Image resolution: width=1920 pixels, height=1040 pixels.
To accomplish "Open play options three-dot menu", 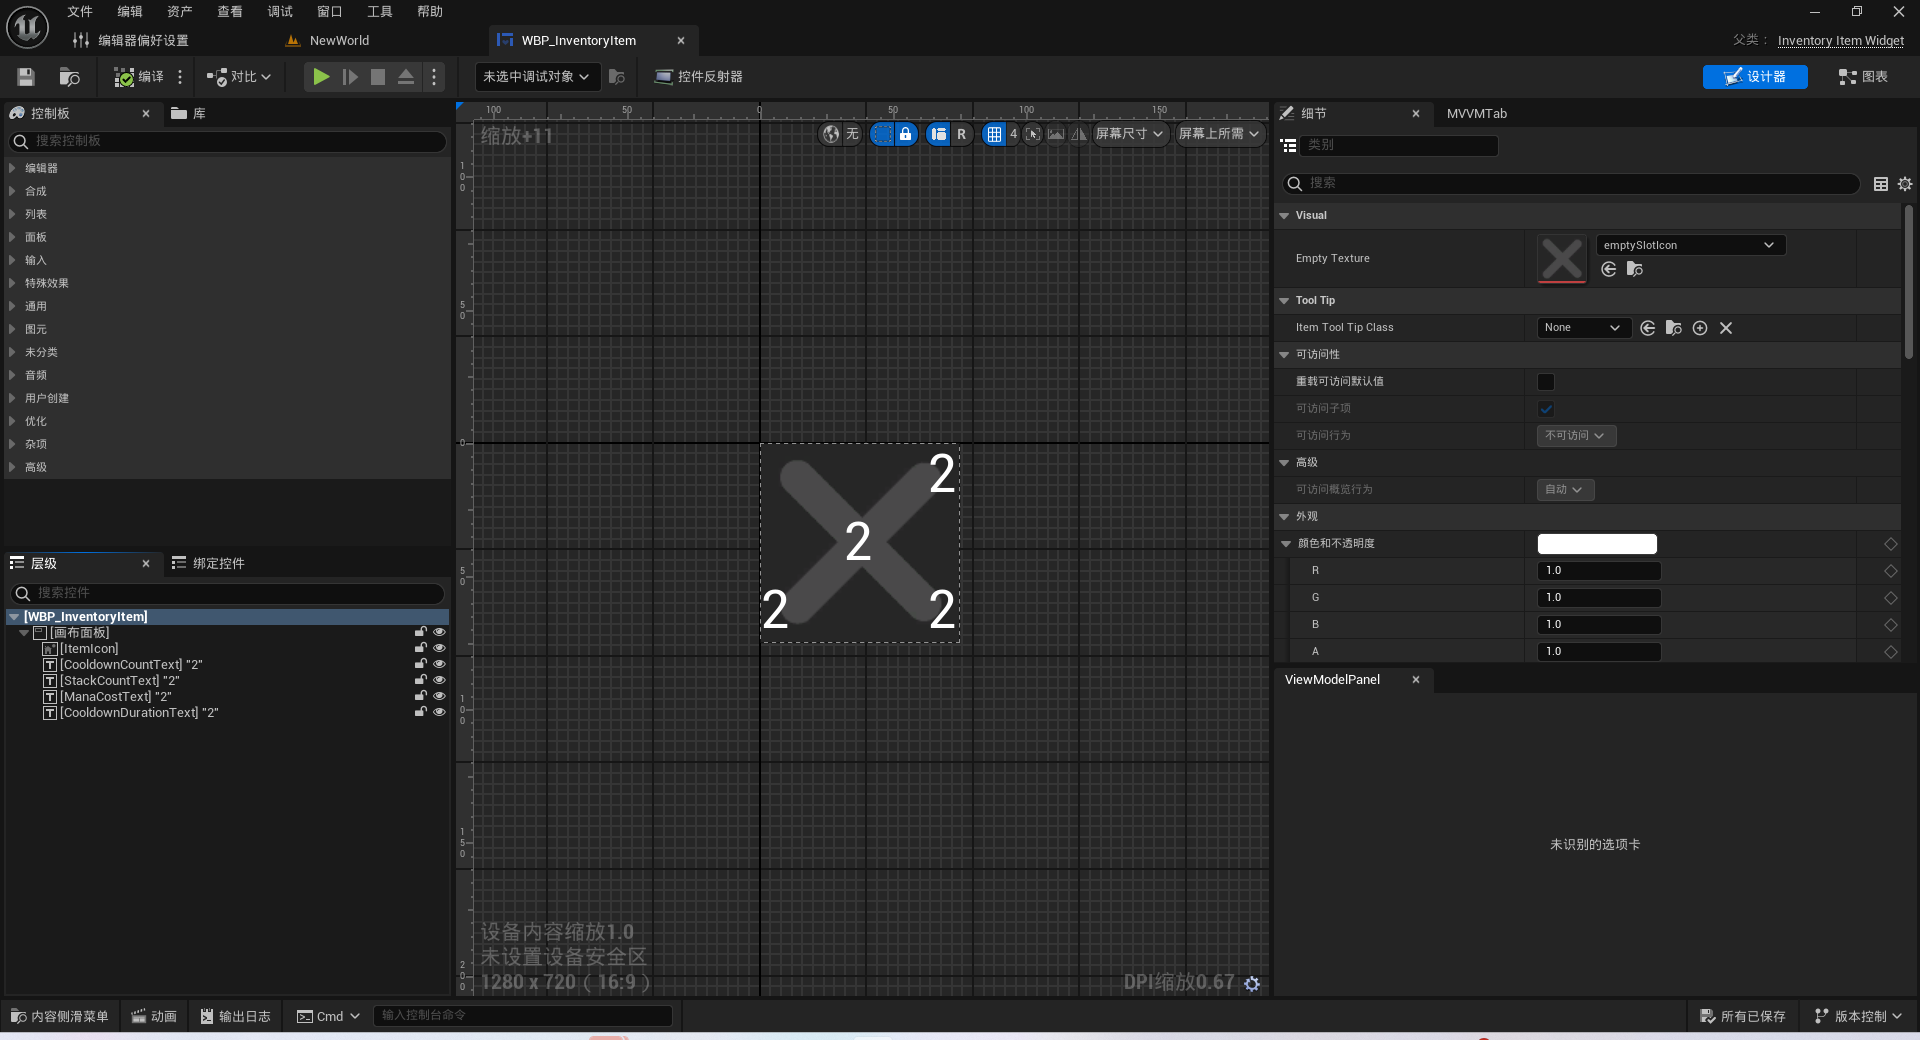I will tap(433, 77).
